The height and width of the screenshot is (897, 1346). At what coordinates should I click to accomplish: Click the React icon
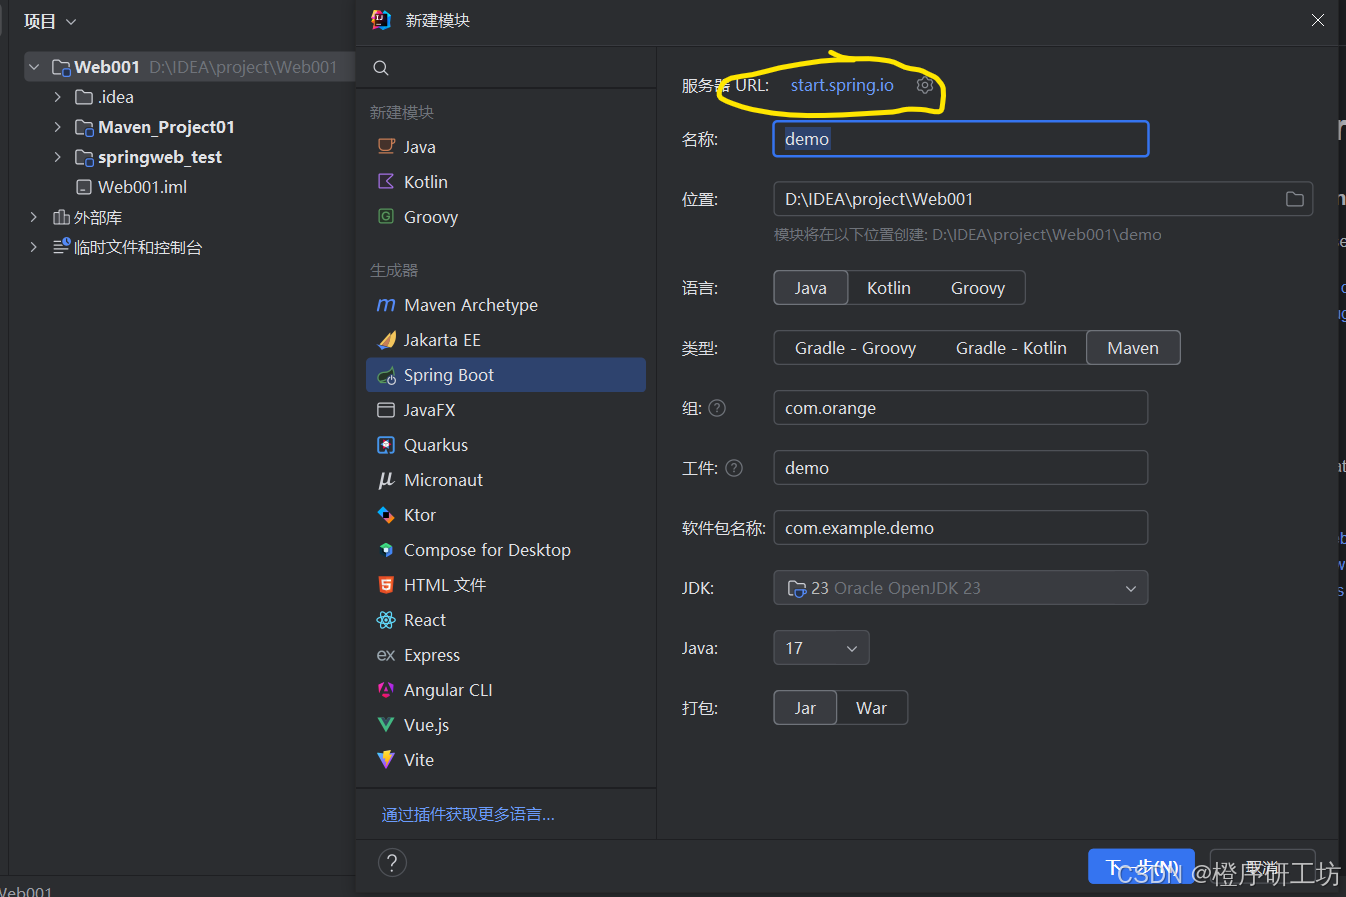click(x=386, y=620)
